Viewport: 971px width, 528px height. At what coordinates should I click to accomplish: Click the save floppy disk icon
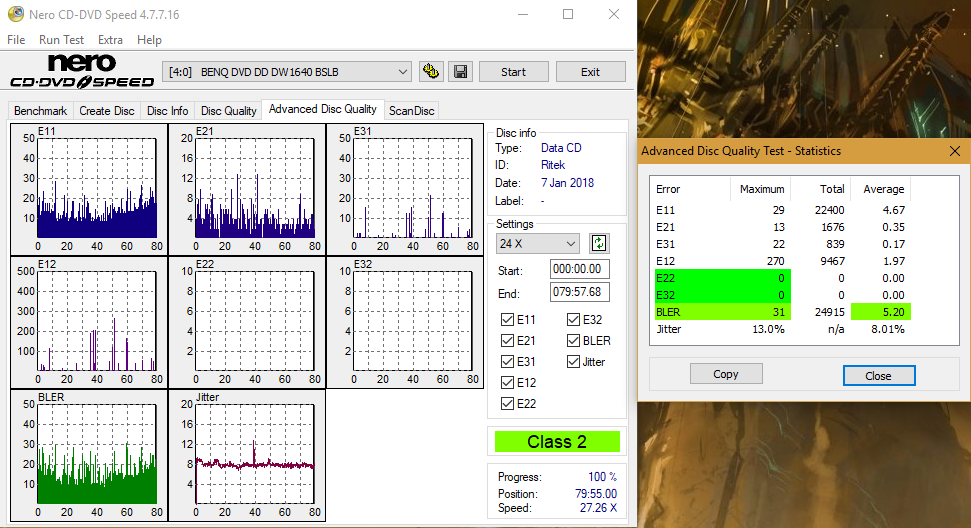pos(461,72)
